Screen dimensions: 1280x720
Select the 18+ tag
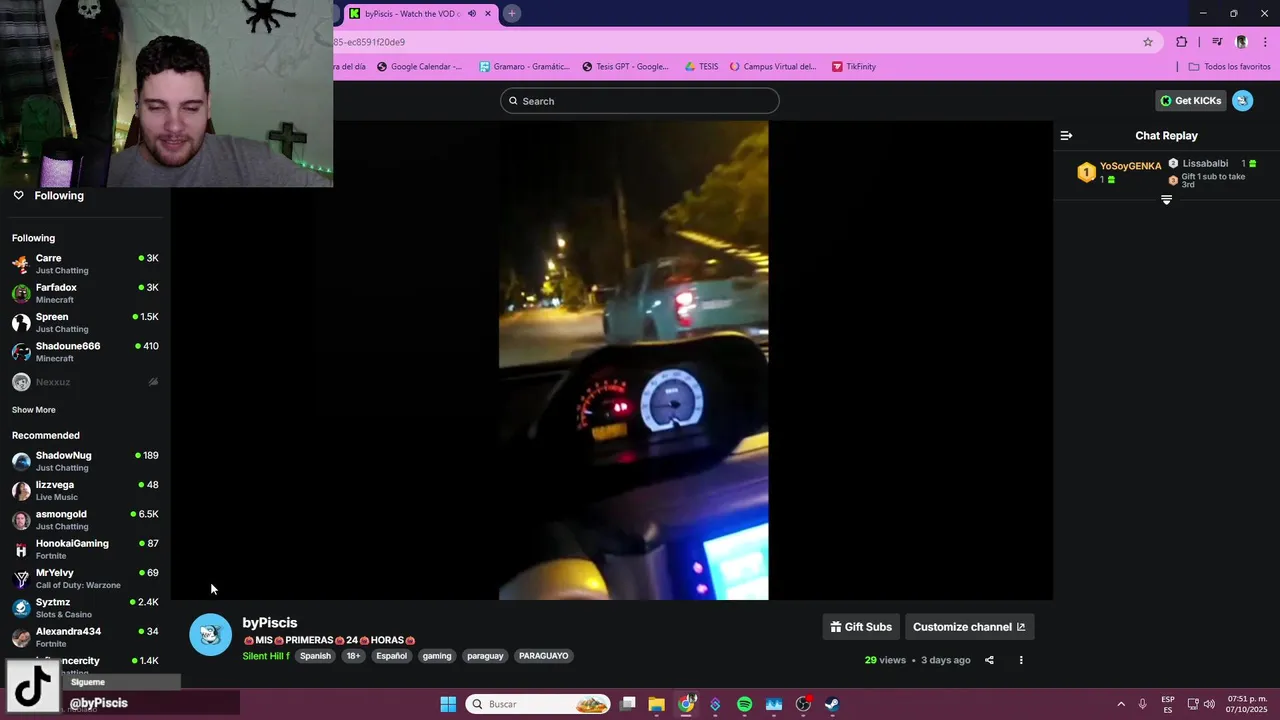click(x=353, y=656)
